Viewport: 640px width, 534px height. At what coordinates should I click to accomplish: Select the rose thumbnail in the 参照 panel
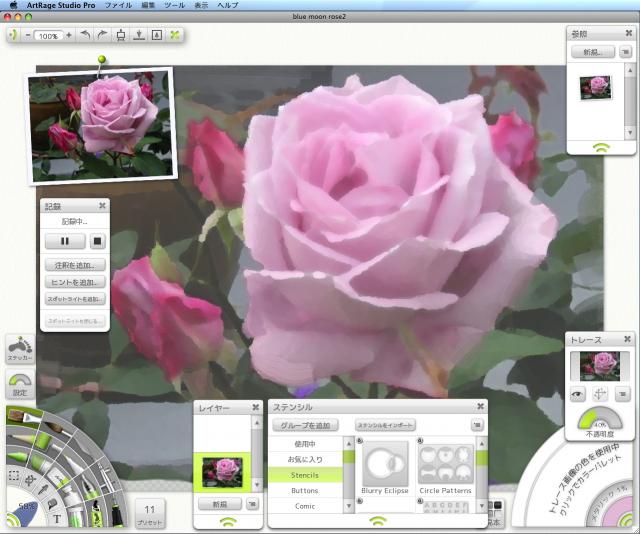point(596,87)
